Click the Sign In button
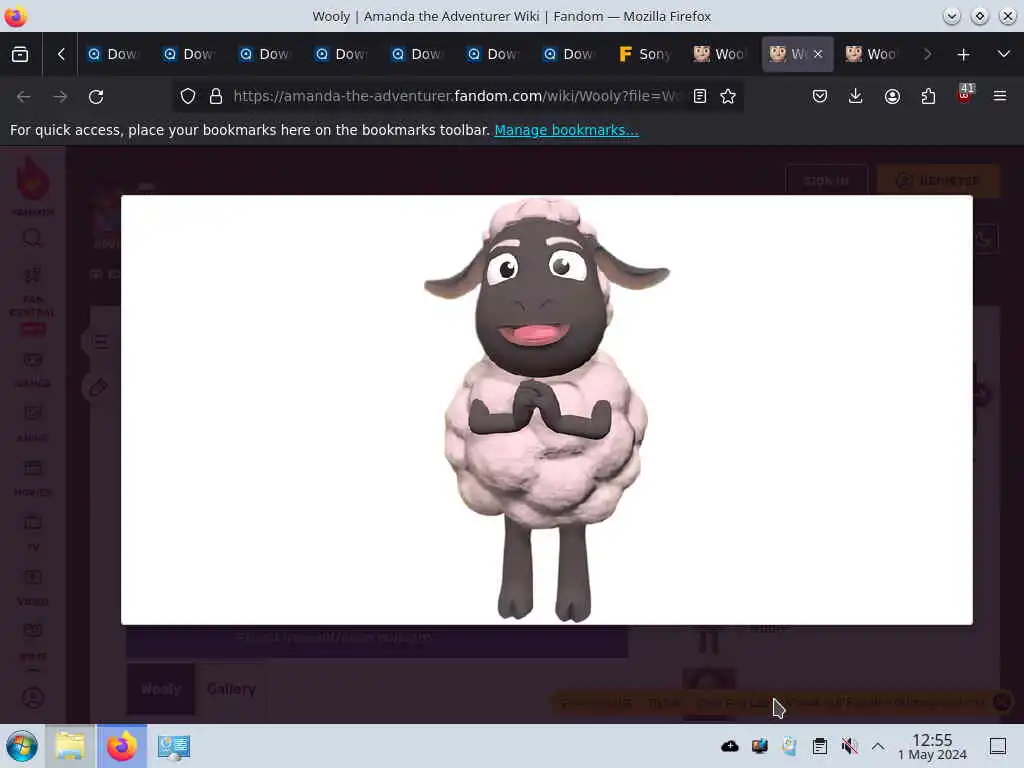 click(826, 181)
